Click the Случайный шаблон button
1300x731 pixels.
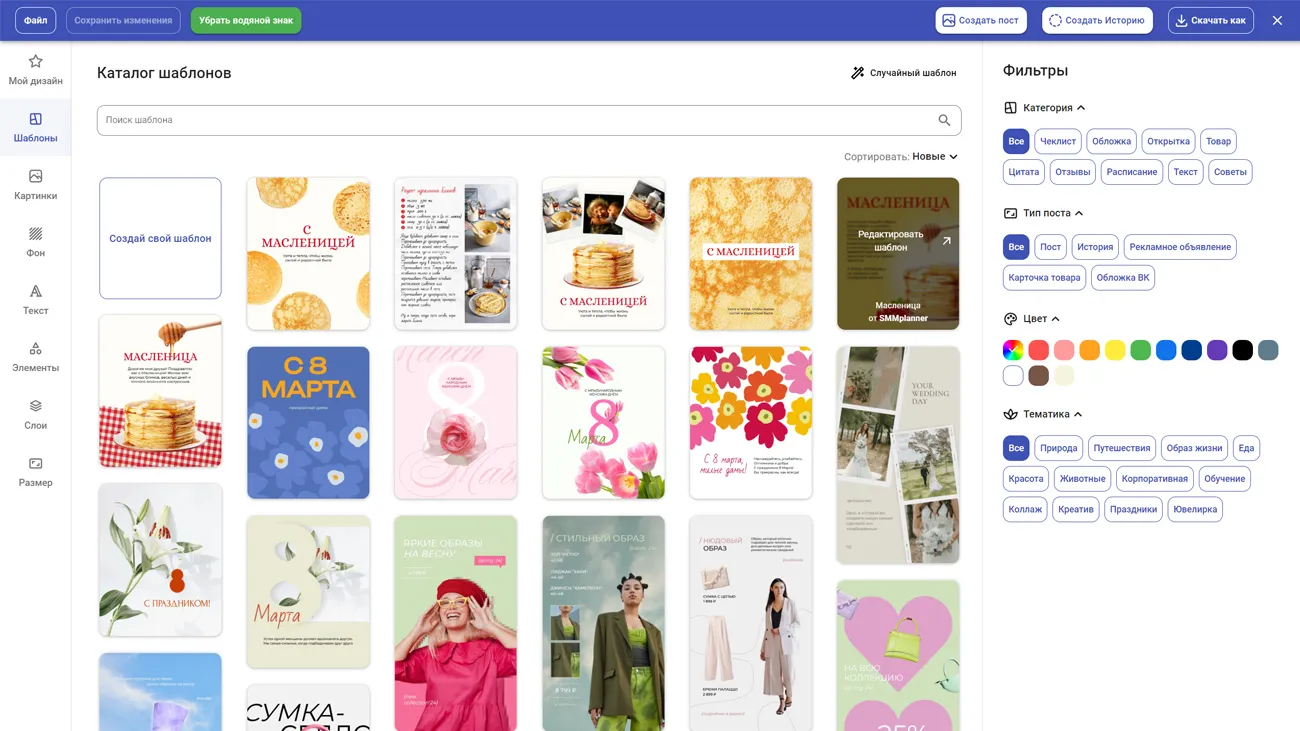tap(903, 73)
